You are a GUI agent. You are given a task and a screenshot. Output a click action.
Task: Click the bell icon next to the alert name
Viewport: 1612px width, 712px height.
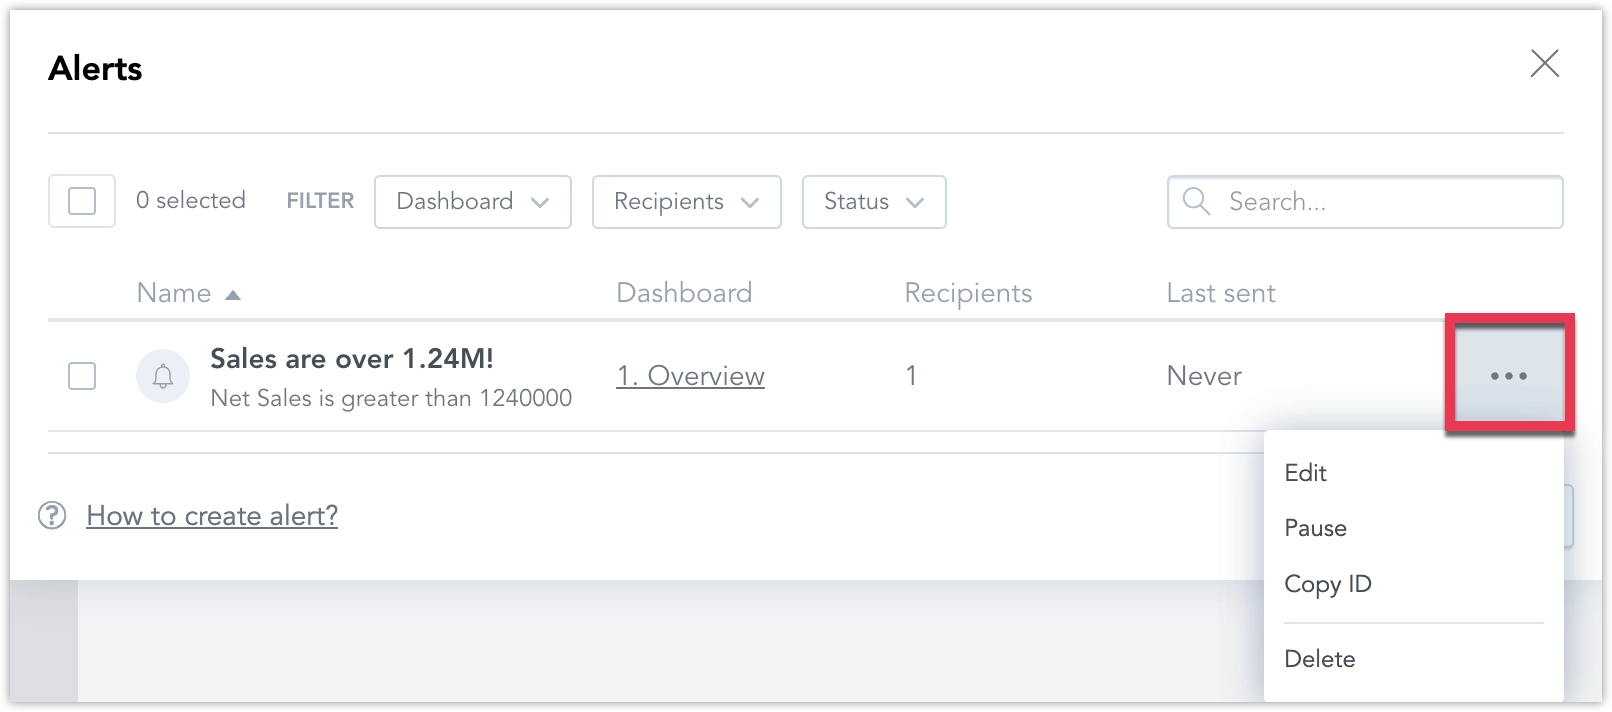point(163,376)
